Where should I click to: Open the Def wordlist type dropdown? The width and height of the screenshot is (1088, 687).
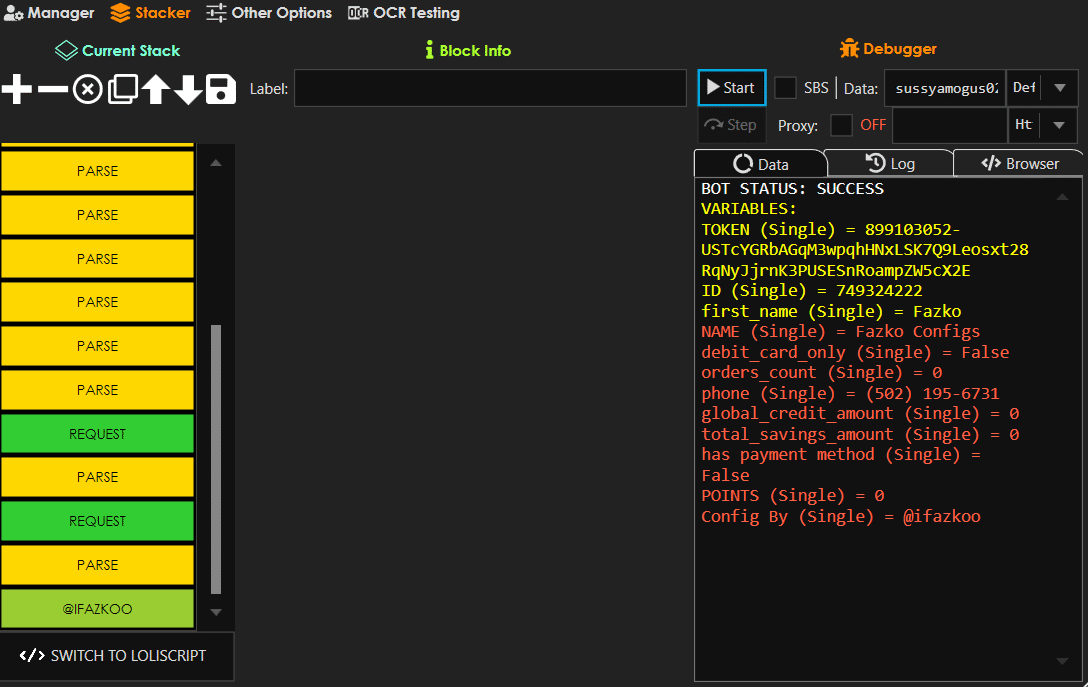point(1058,87)
